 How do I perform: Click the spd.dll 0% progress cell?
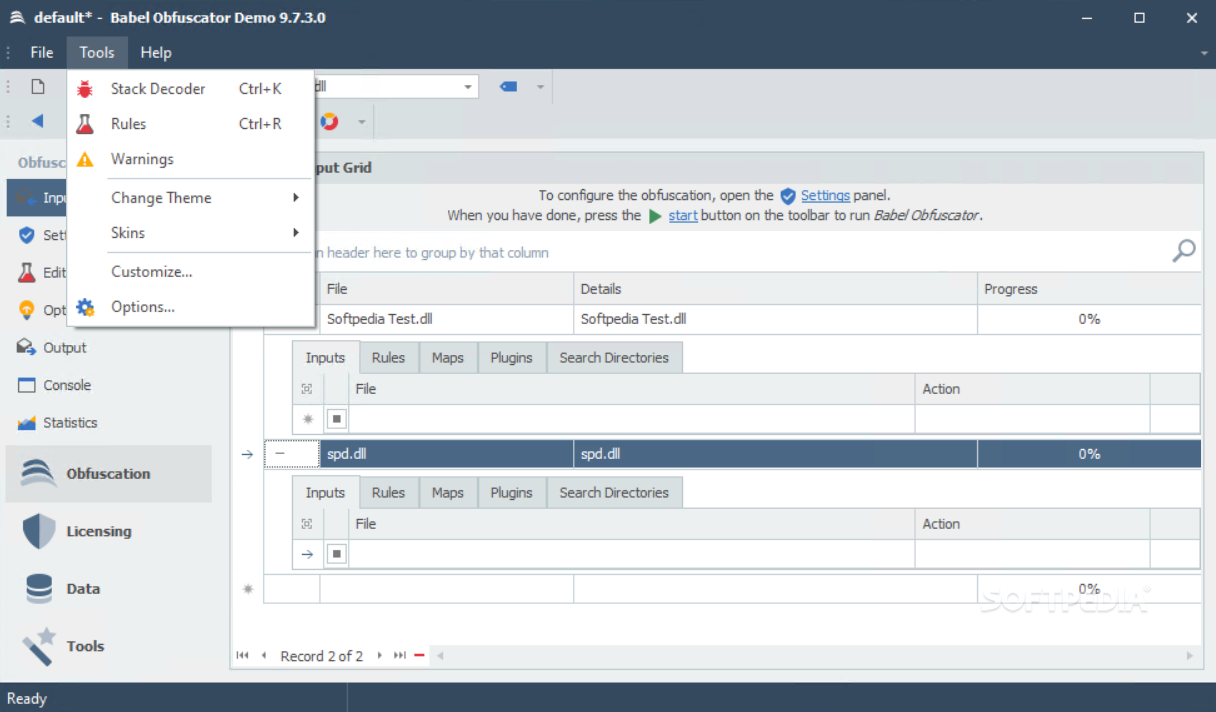click(1089, 454)
